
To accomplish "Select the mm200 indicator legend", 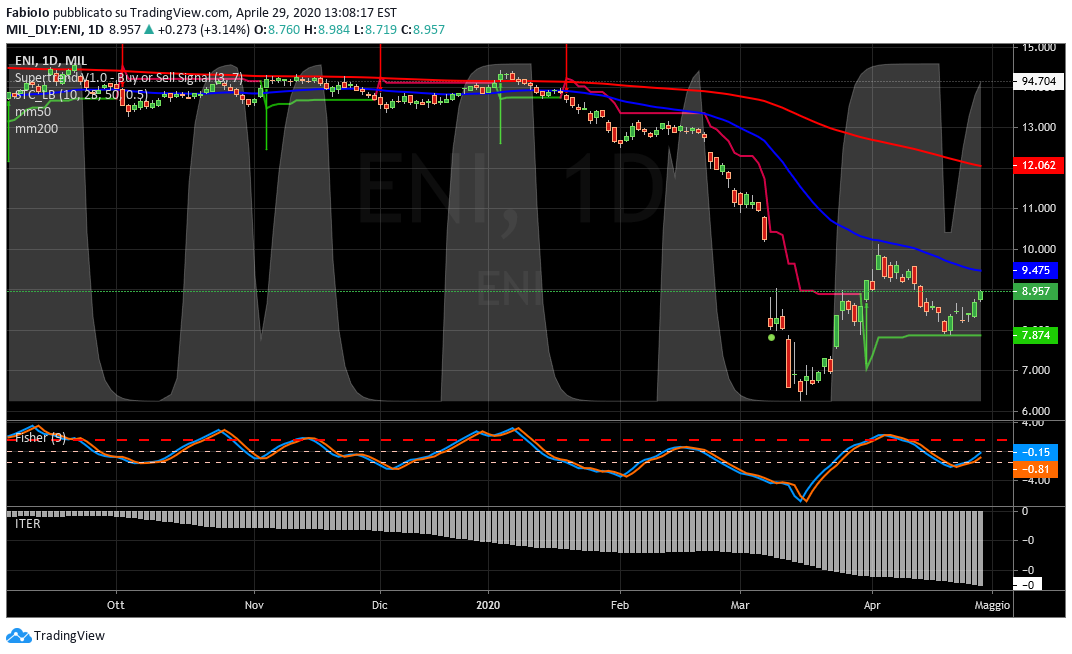I will 35,128.
